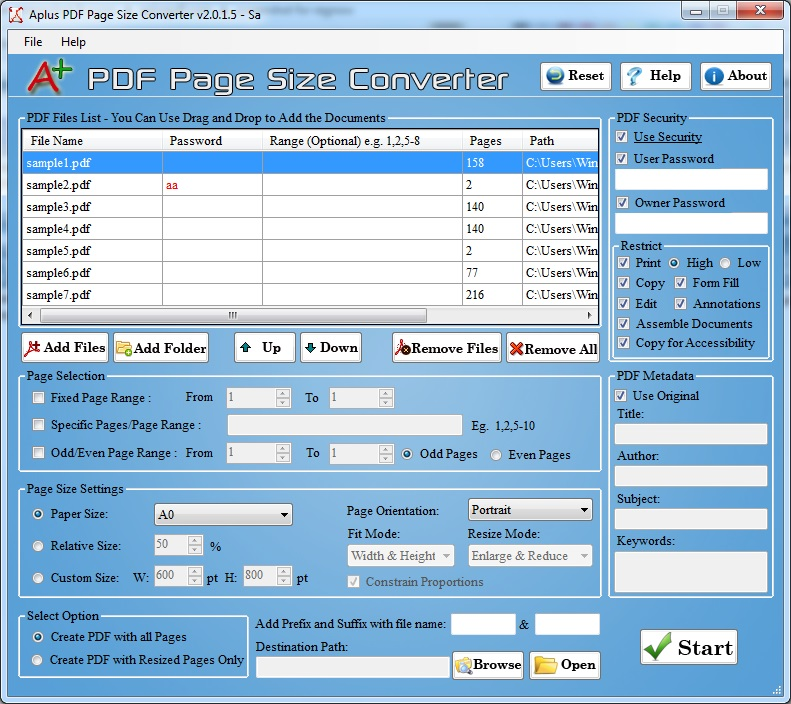The height and width of the screenshot is (704, 791).
Task: Open the Paper Size A0 dropdown
Action: (223, 514)
